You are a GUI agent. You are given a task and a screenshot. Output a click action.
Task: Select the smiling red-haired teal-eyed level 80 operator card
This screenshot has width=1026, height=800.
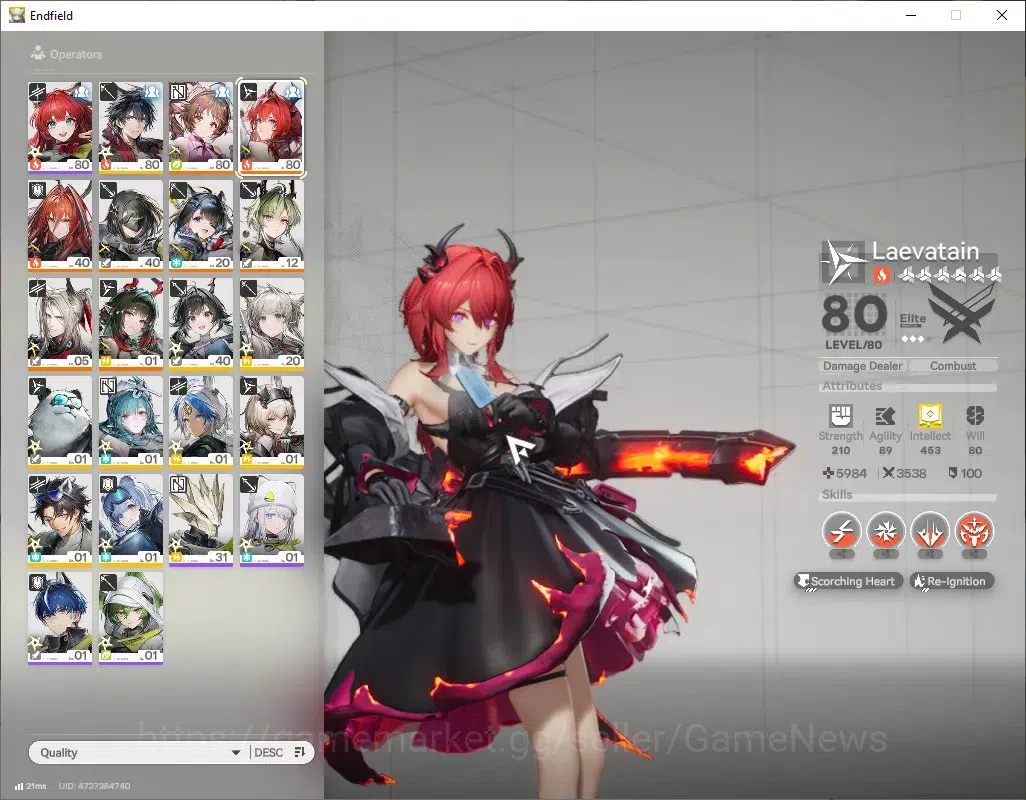(x=60, y=127)
